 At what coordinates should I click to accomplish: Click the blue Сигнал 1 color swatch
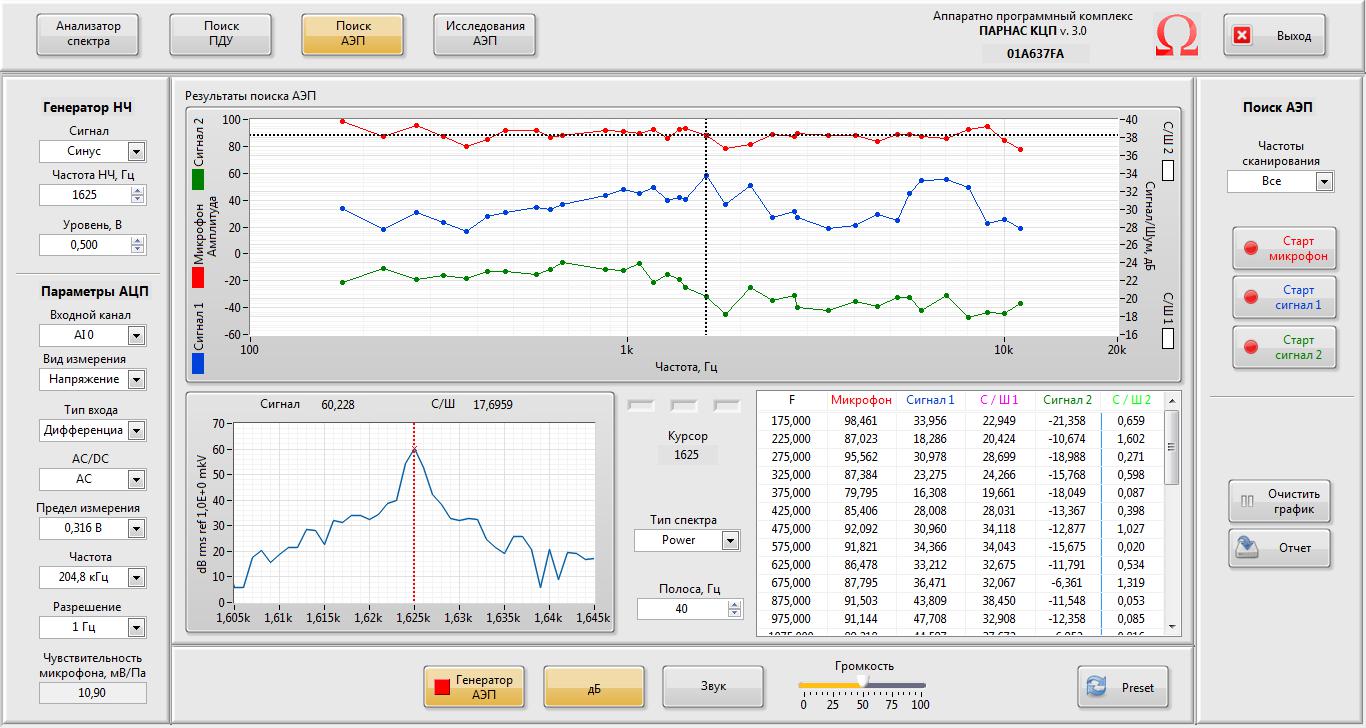(198, 363)
